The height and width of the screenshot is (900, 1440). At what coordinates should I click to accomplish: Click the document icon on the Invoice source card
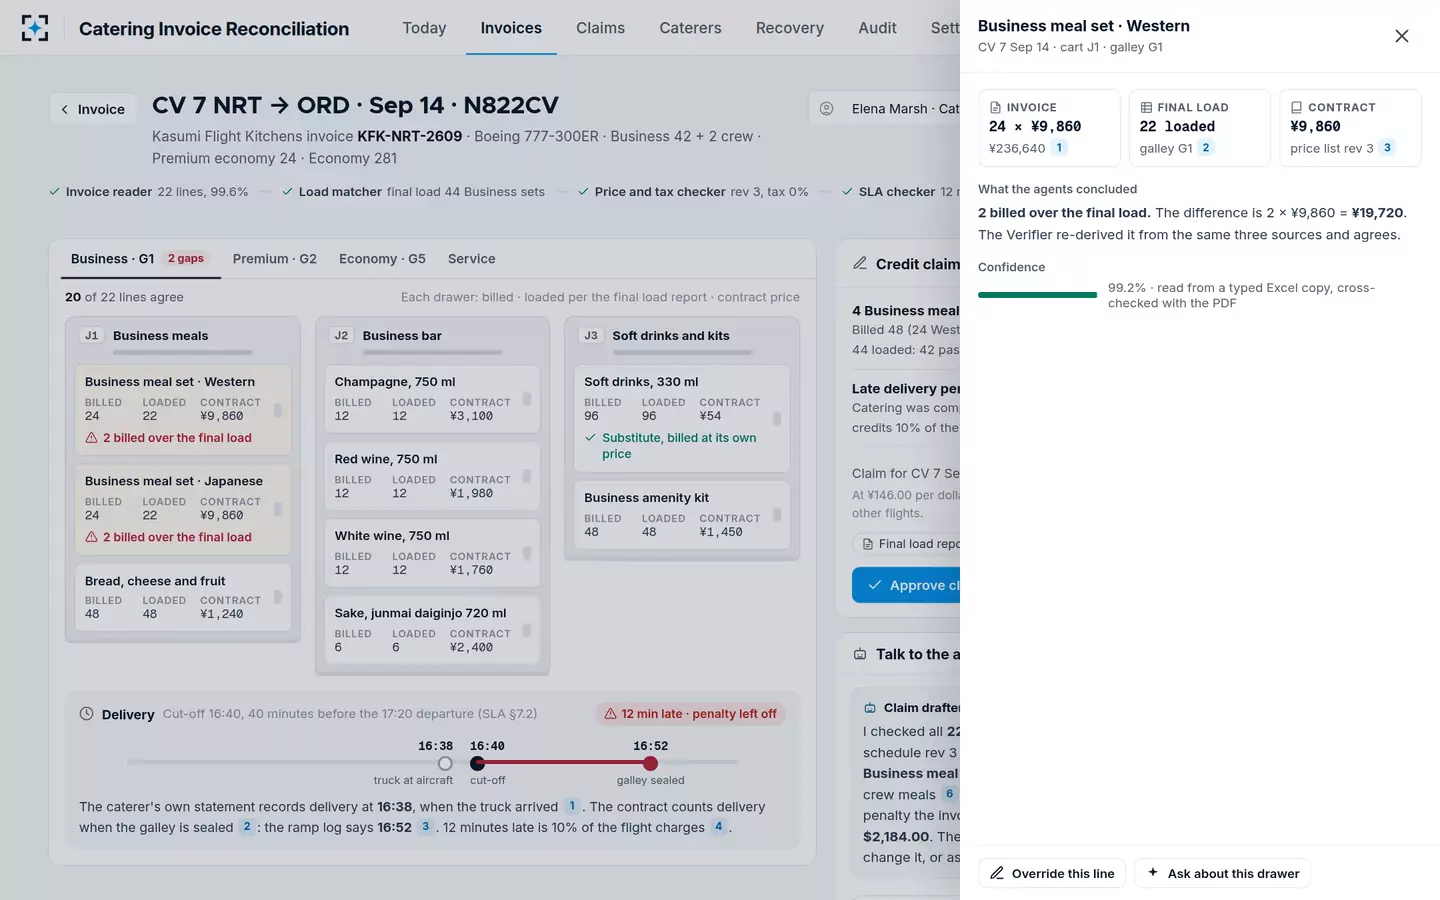tap(995, 107)
